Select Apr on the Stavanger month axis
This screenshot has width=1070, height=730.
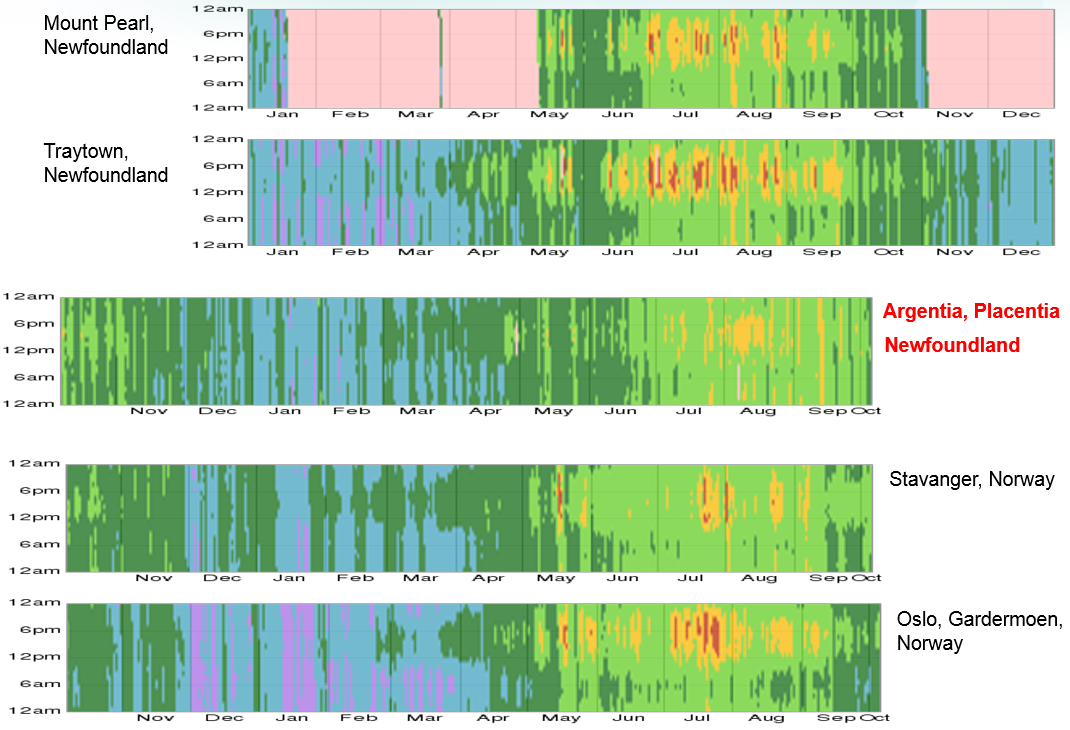click(488, 578)
